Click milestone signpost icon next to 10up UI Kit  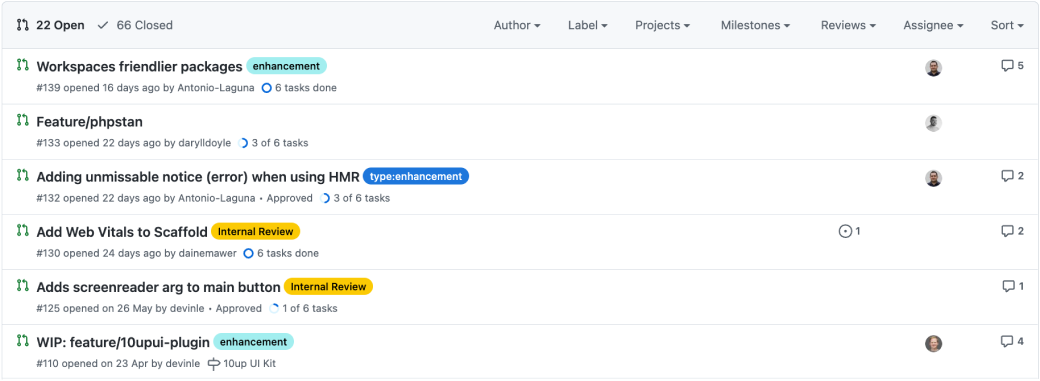click(x=214, y=364)
